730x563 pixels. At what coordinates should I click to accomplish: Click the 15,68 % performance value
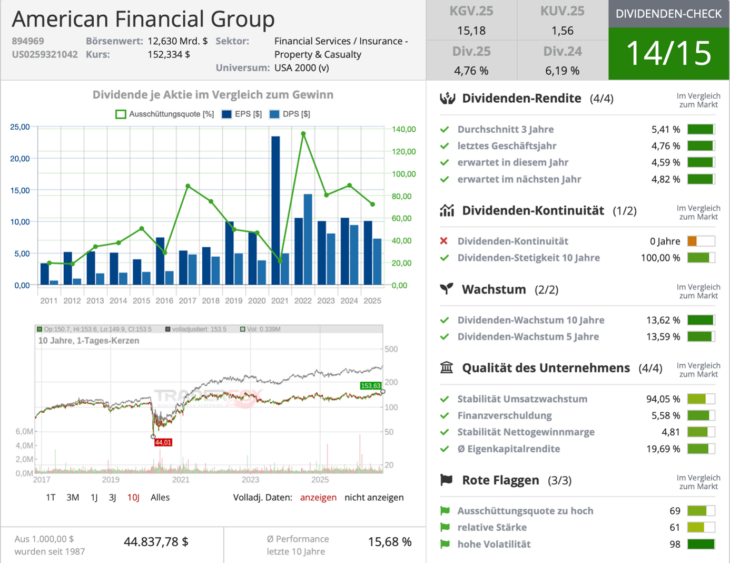[390, 542]
